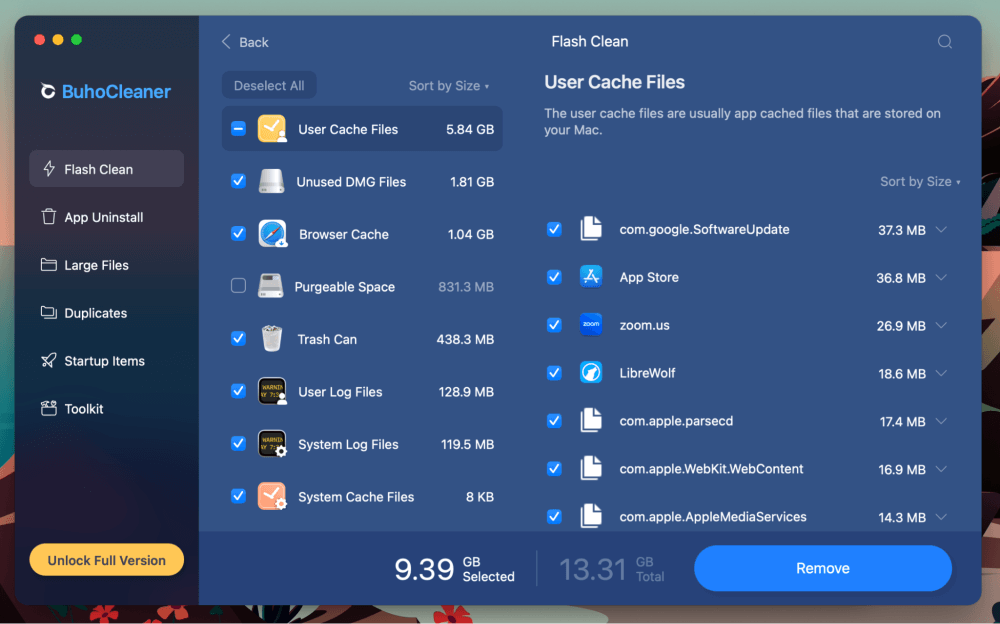Image resolution: width=1000 pixels, height=624 pixels.
Task: Uncheck the Unused DMG Files checkbox
Action: [x=238, y=181]
